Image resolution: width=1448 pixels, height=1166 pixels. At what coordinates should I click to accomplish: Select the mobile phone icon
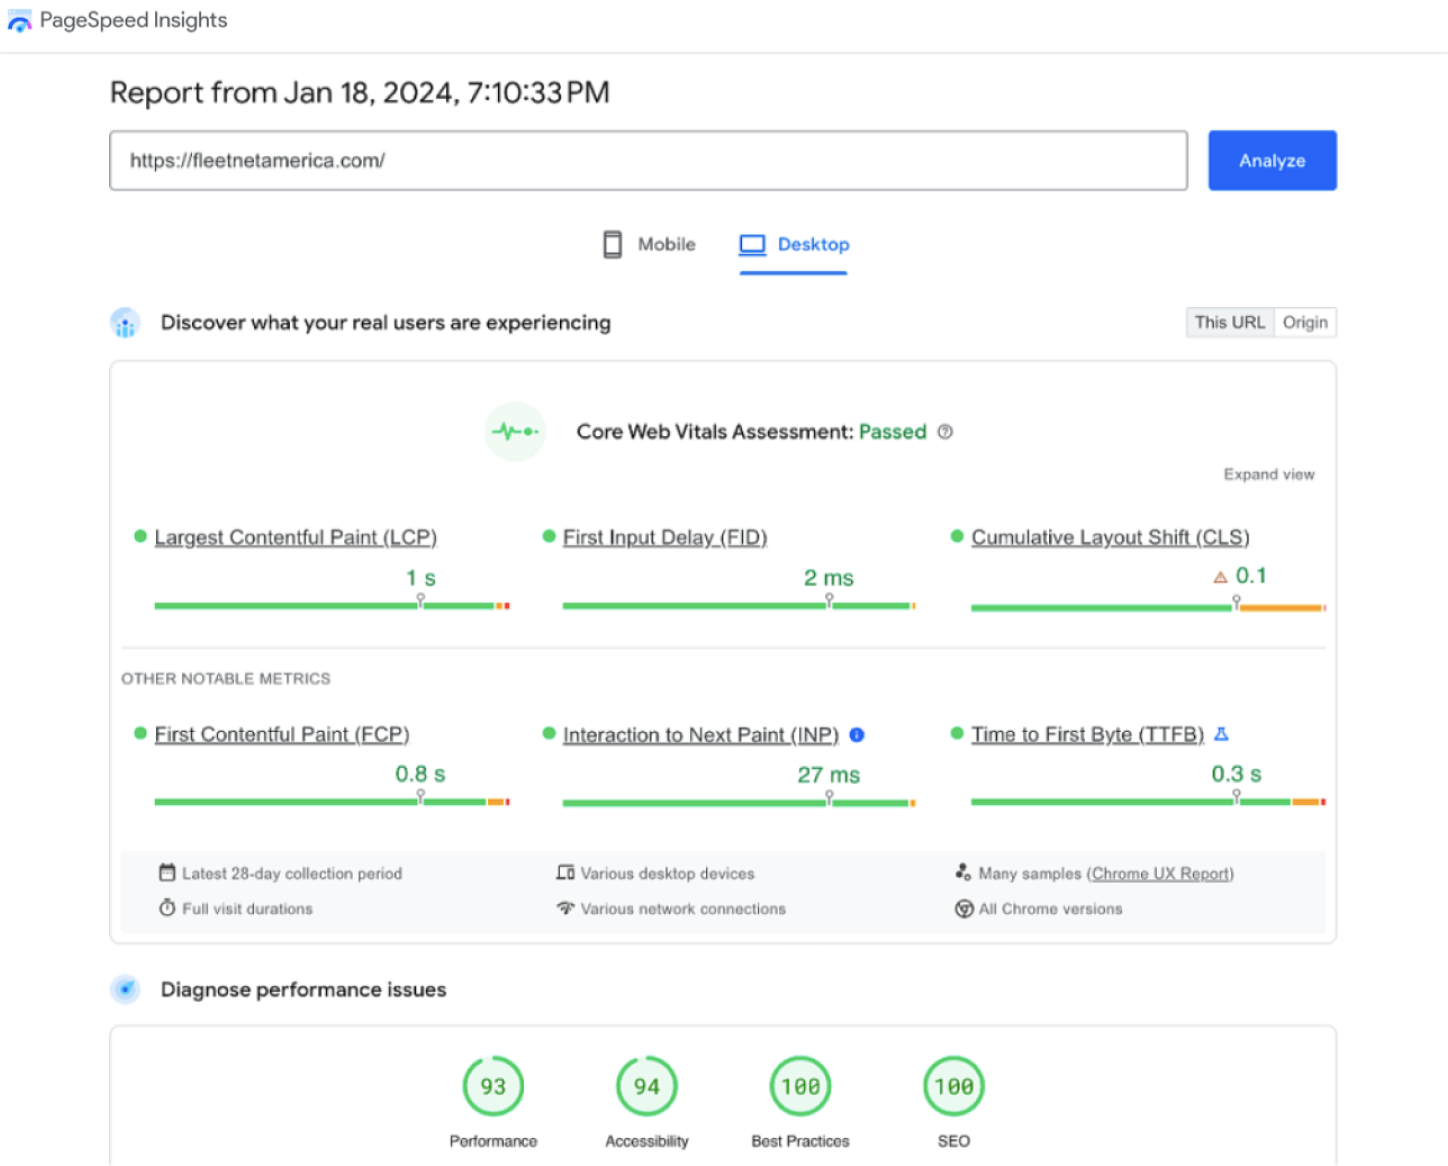pos(611,244)
